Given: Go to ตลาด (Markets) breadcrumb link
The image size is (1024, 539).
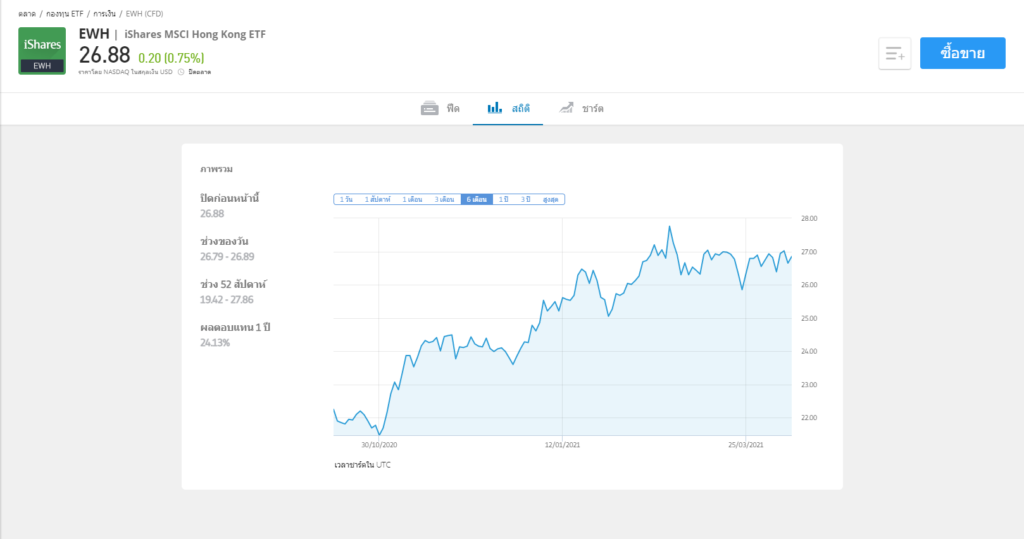Looking at the screenshot, I should tap(27, 15).
